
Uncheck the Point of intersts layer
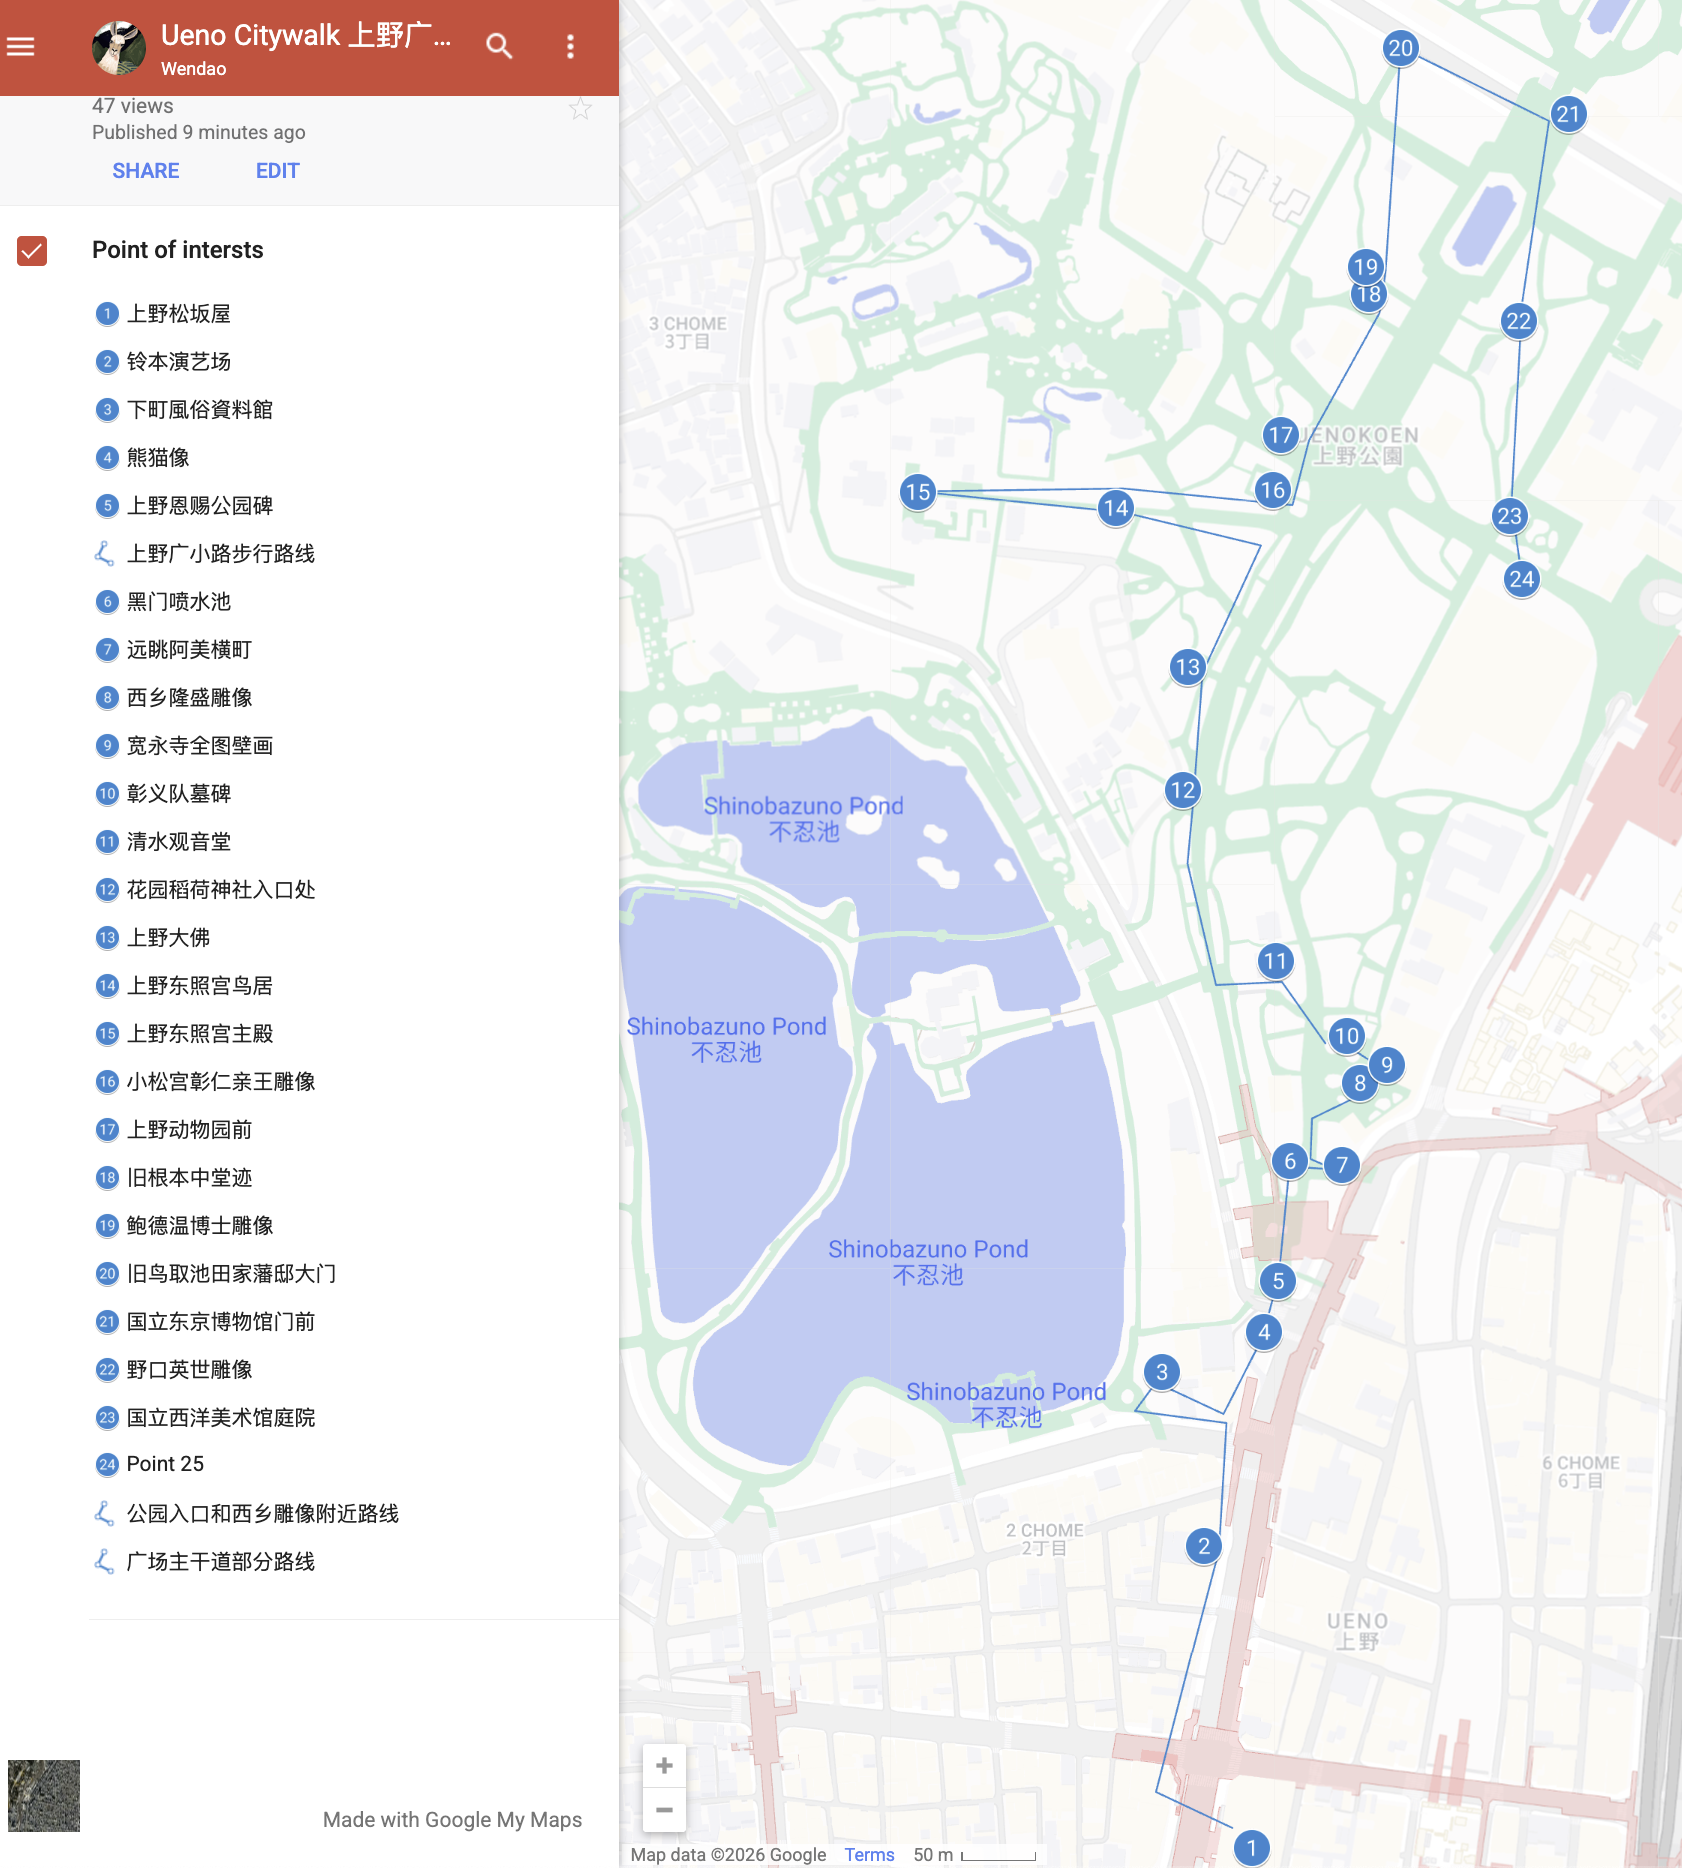[x=32, y=250]
